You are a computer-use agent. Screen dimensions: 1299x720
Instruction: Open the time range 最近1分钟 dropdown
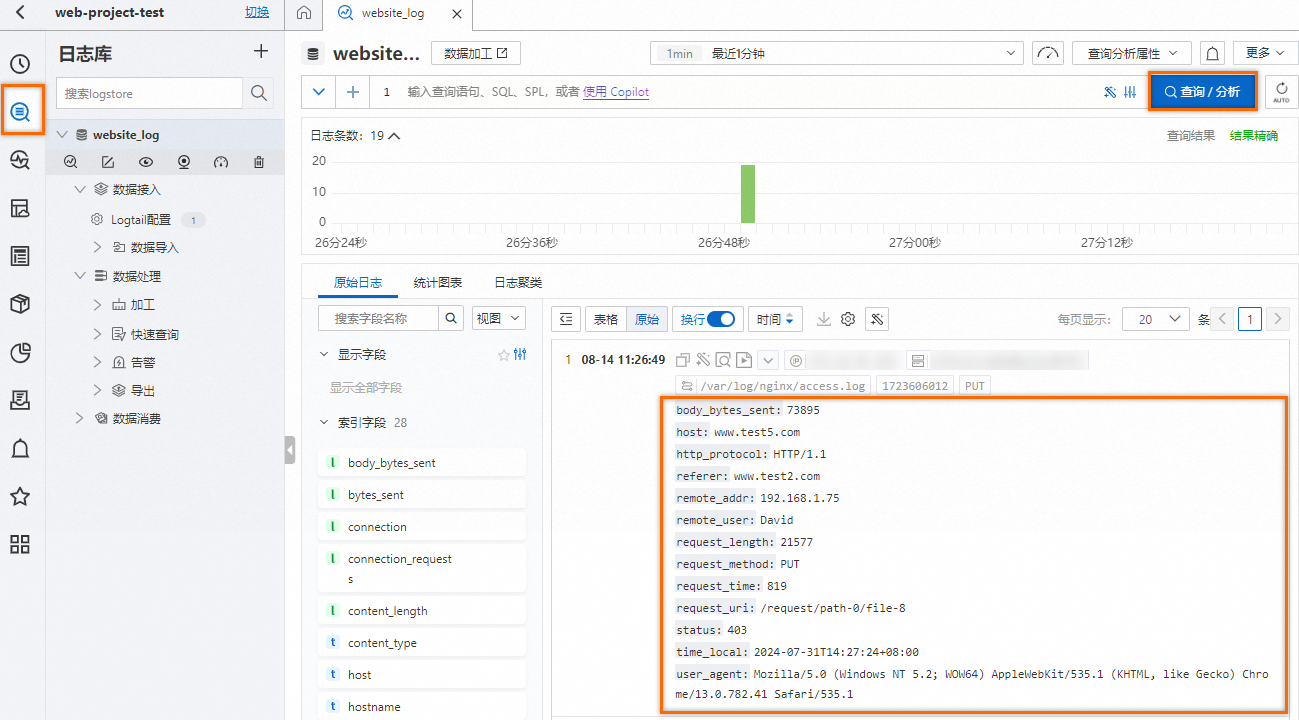836,53
